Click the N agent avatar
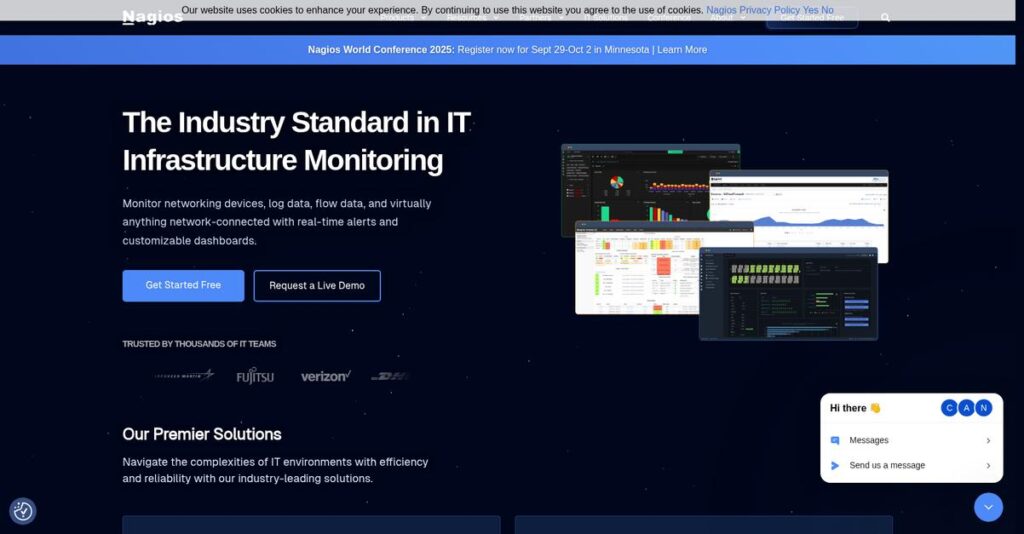Image resolution: width=1024 pixels, height=534 pixels. [984, 408]
